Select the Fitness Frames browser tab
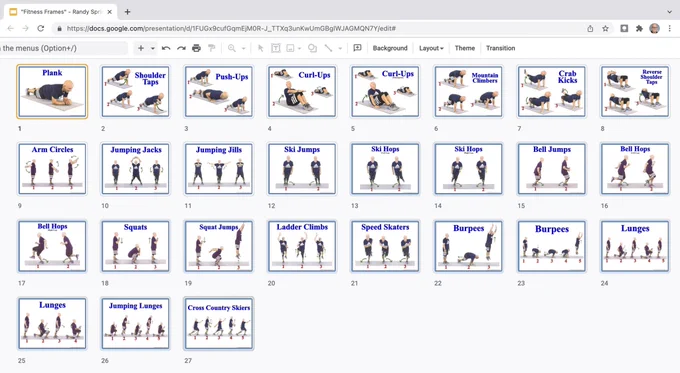Screen dimensions: 680x373 point(60,12)
